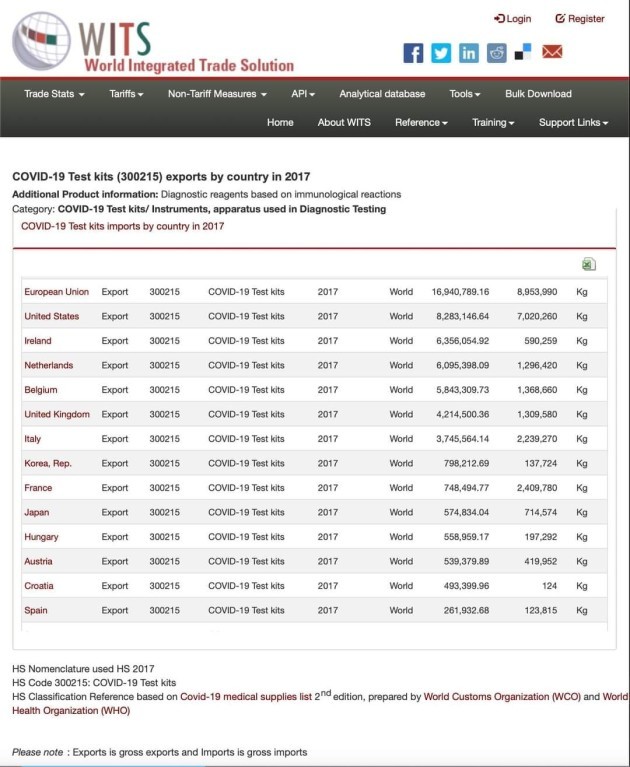
Task: Open the Analytical database menu item
Action: pyautogui.click(x=382, y=94)
